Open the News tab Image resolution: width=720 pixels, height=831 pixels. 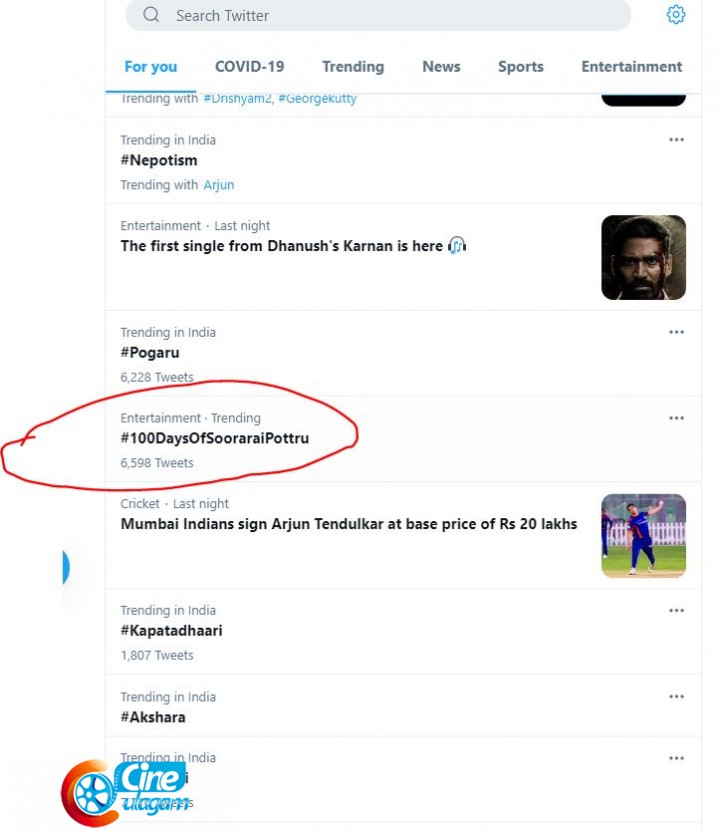click(x=441, y=67)
